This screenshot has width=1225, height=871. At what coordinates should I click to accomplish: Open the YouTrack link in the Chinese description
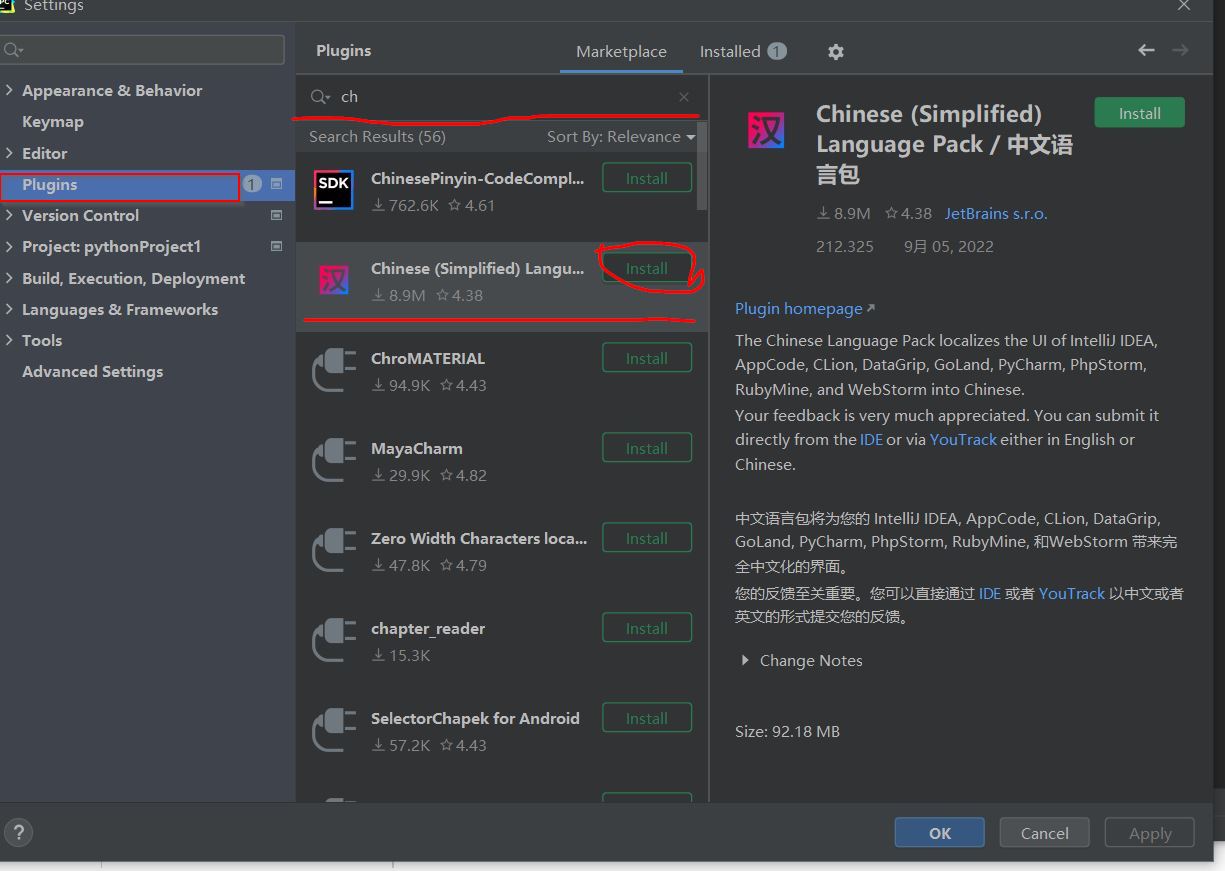1072,593
